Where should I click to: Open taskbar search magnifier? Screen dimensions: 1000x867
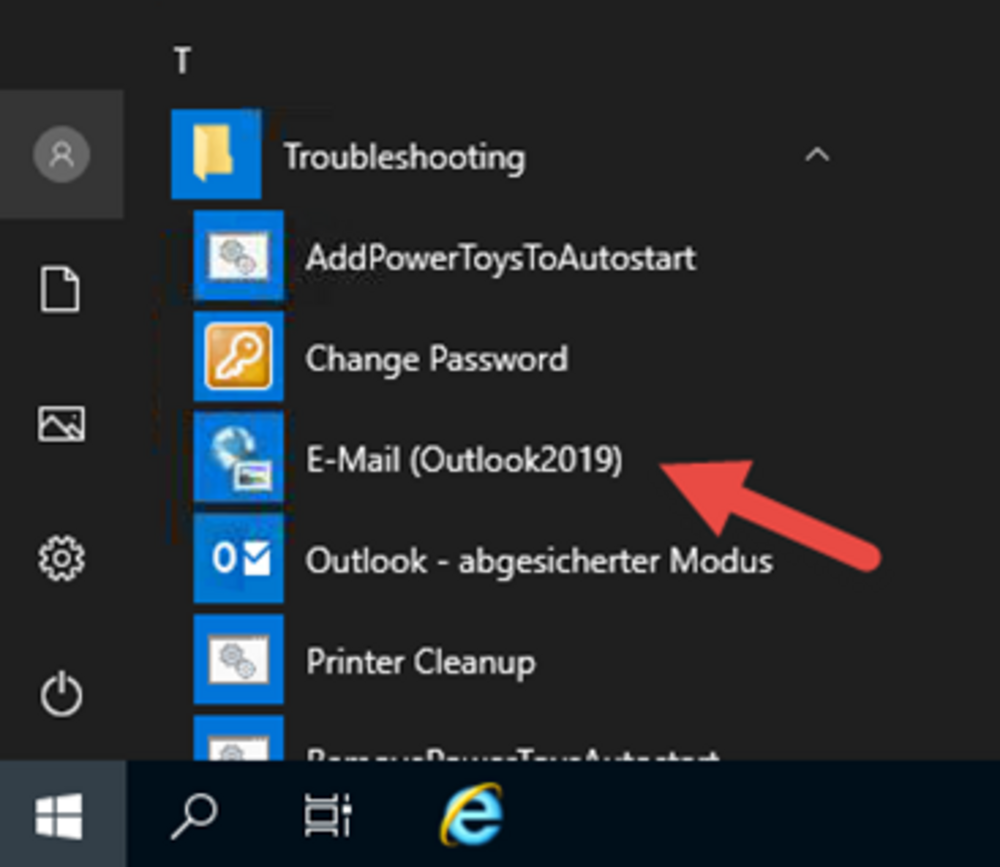(194, 815)
